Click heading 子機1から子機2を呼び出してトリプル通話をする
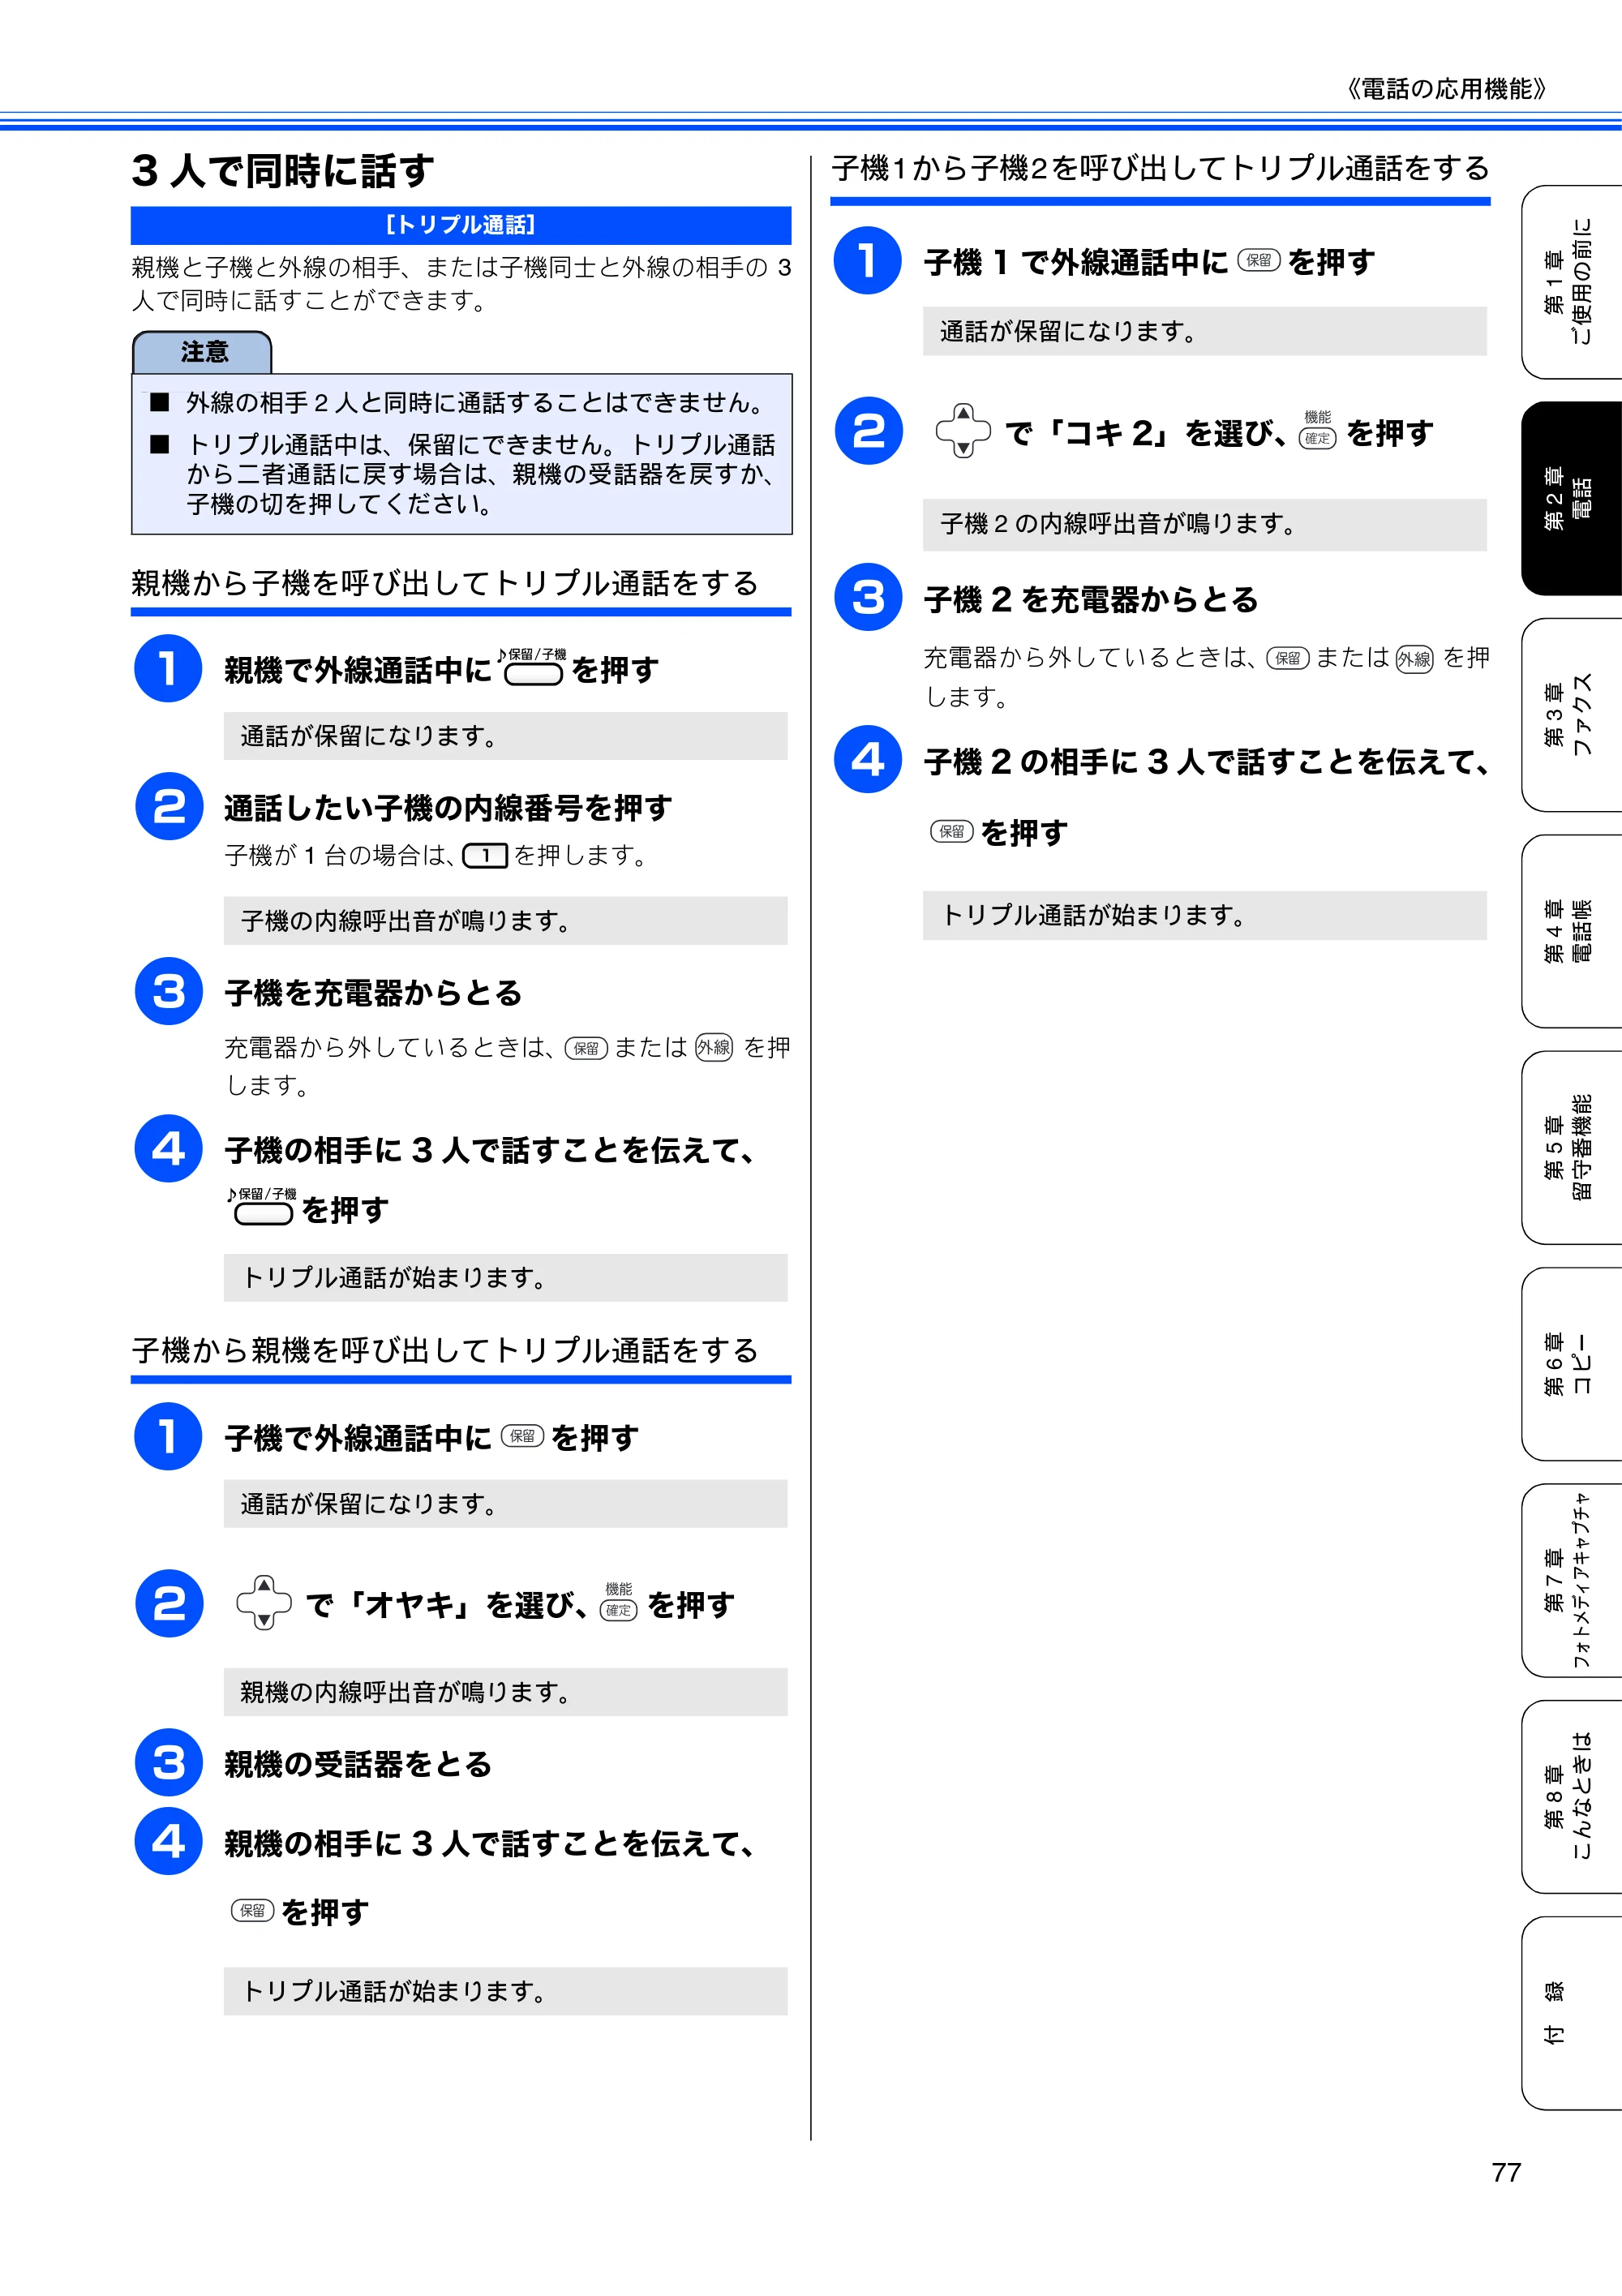 point(1160,168)
